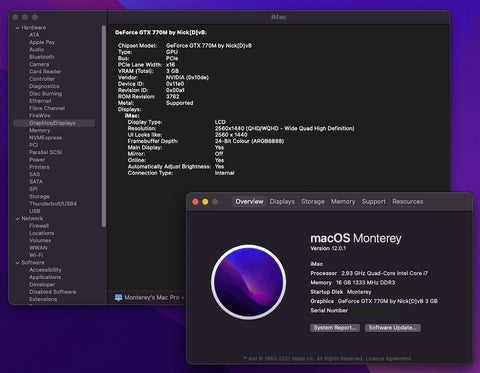Open Applications under Software
The height and width of the screenshot is (373, 480).
[x=45, y=277]
